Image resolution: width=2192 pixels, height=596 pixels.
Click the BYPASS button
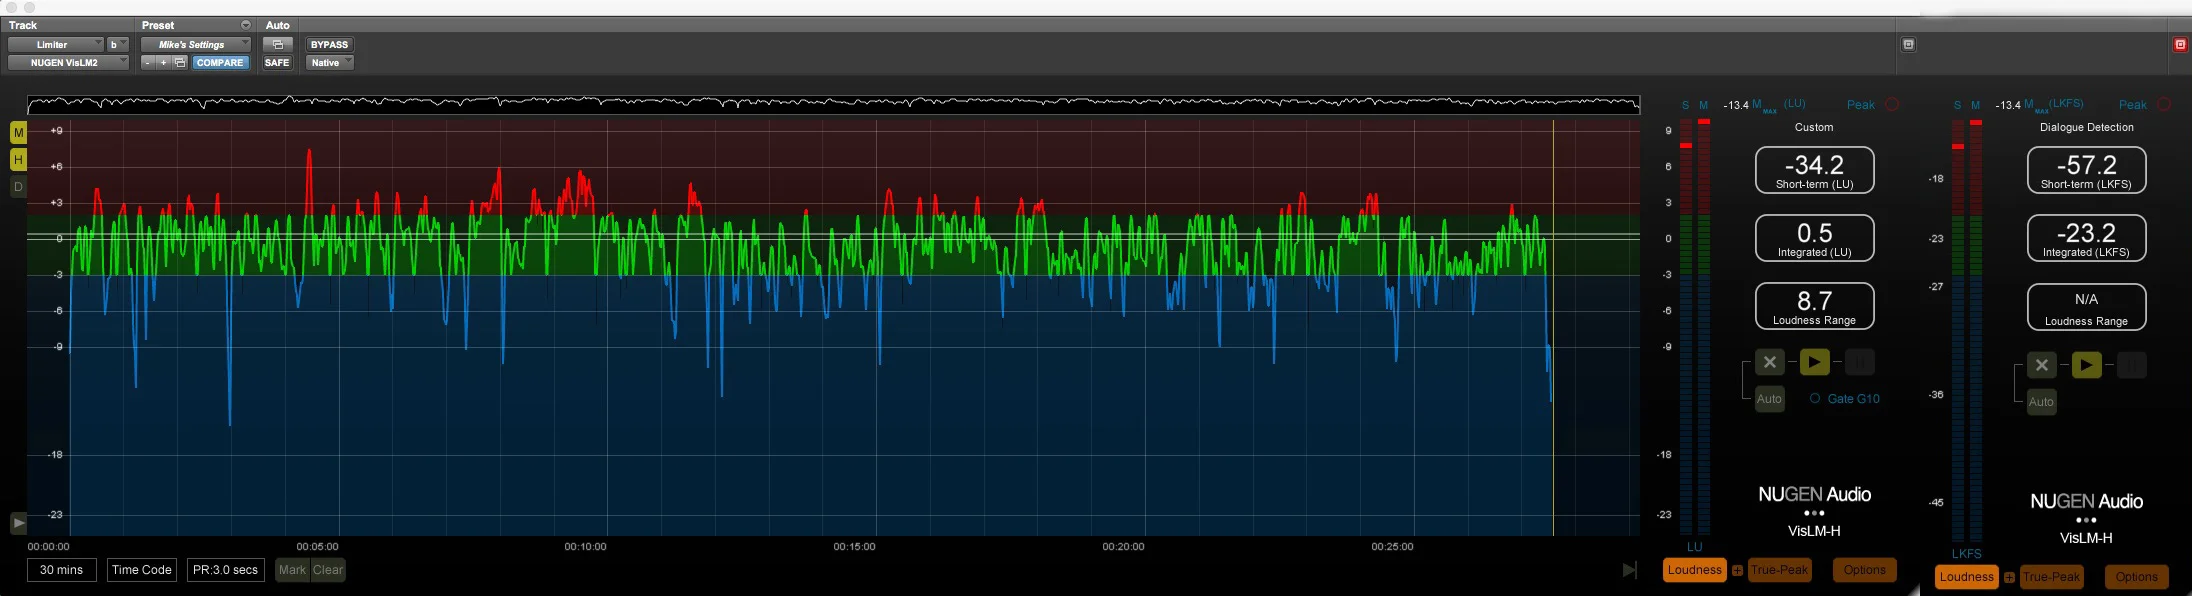(x=329, y=44)
